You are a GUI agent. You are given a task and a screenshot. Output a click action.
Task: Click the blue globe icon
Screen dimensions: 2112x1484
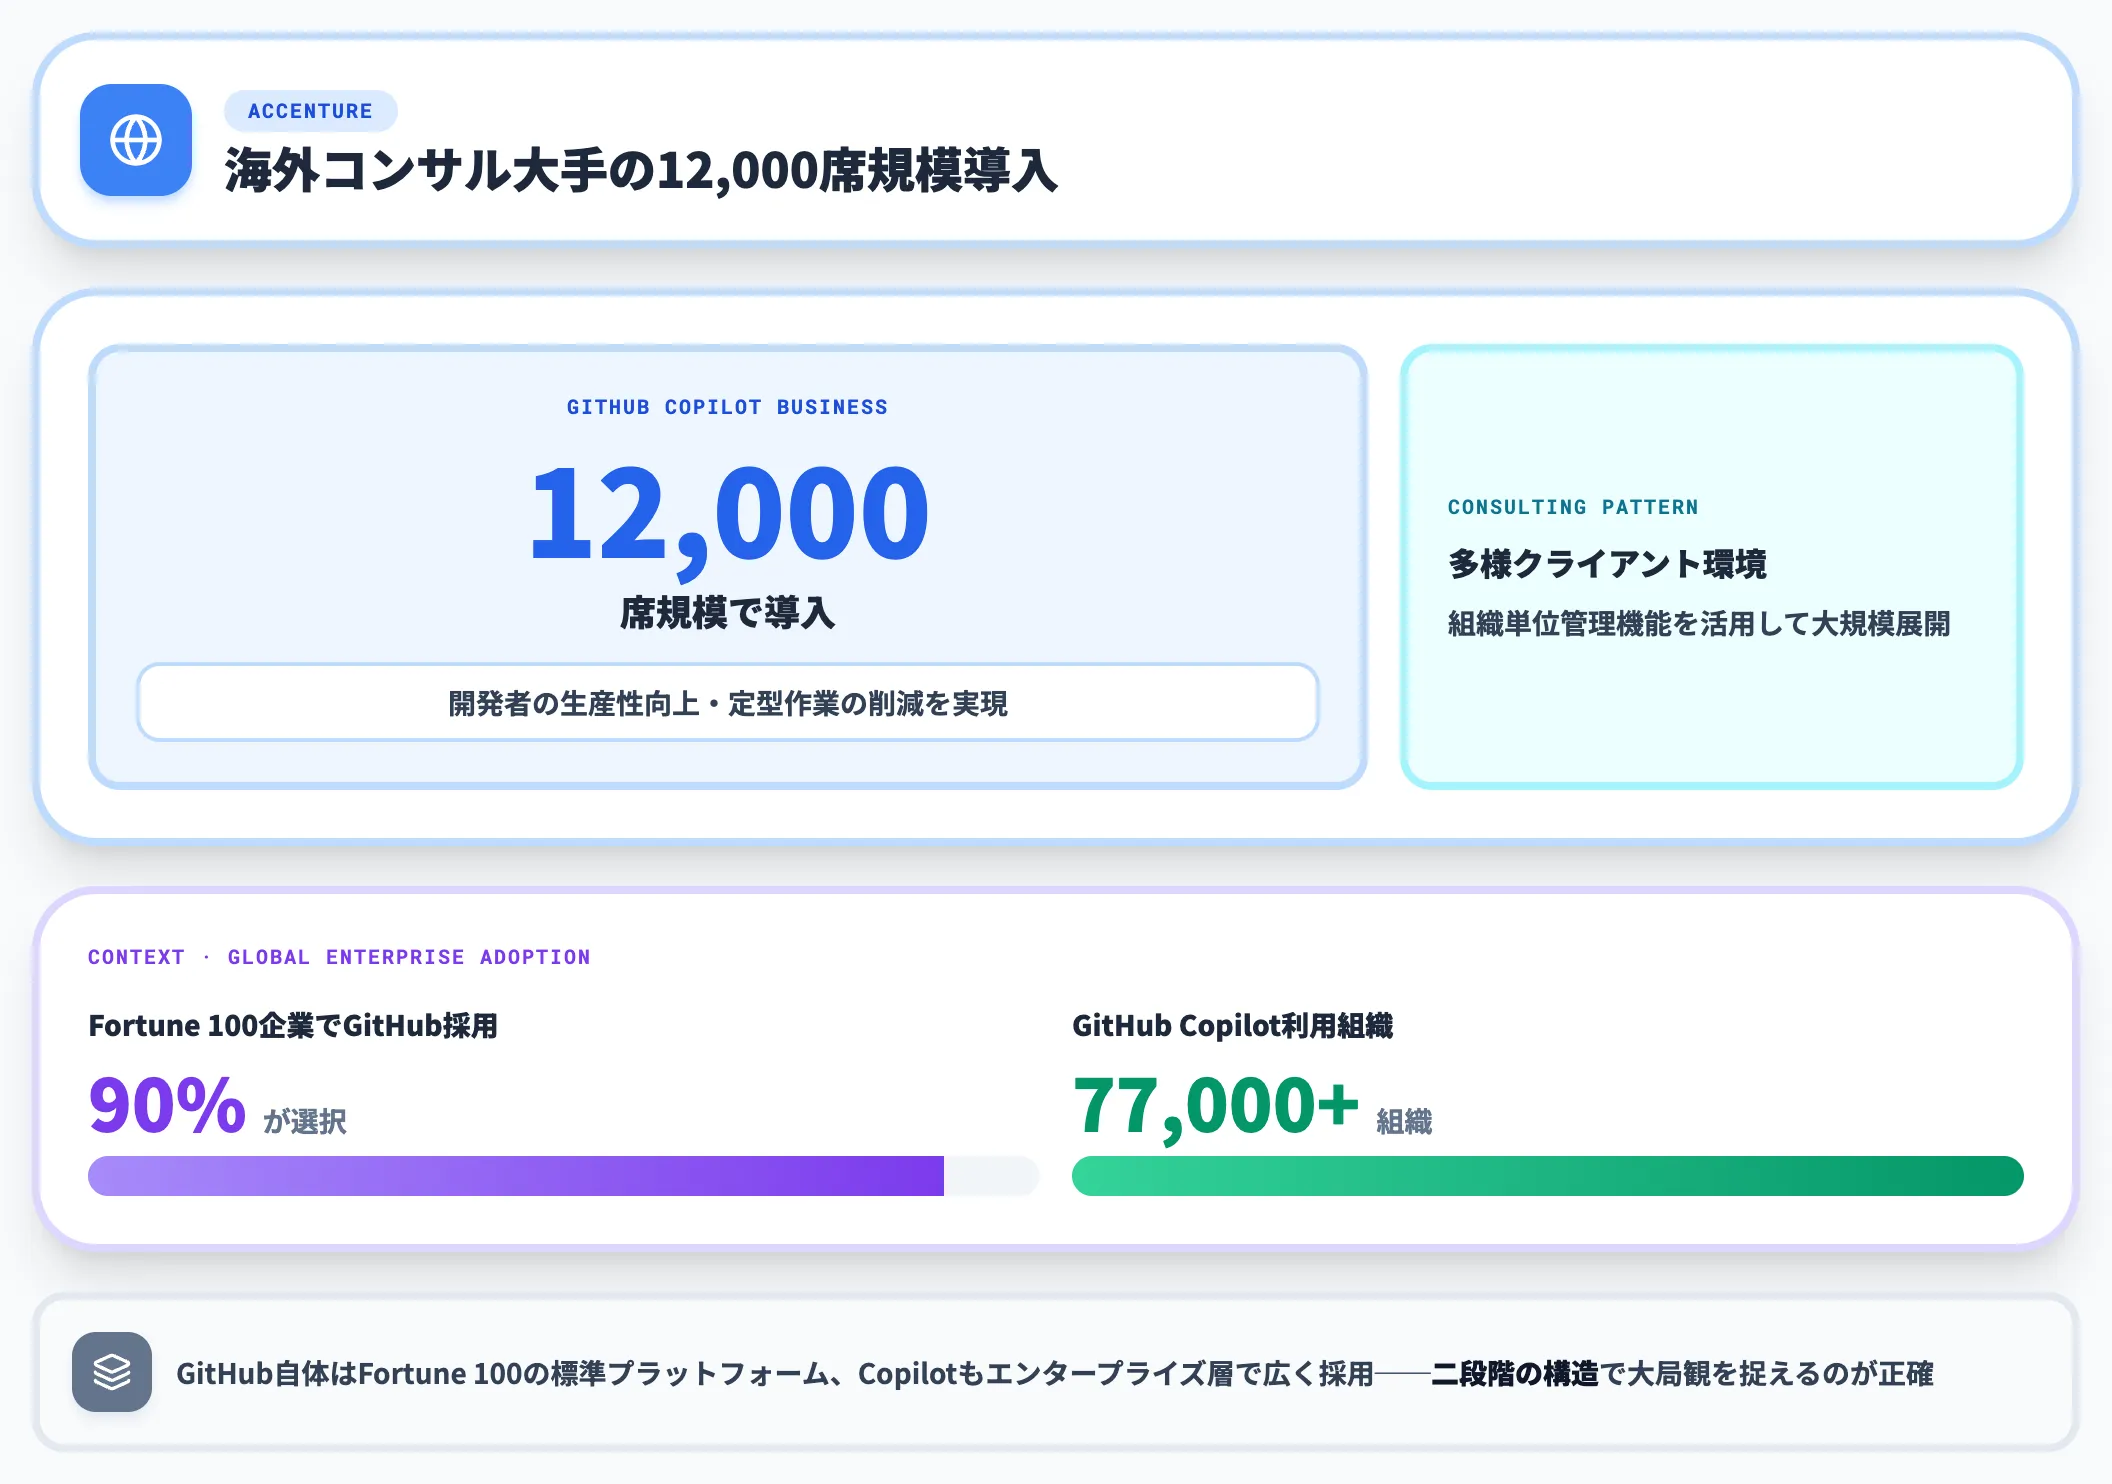(136, 140)
